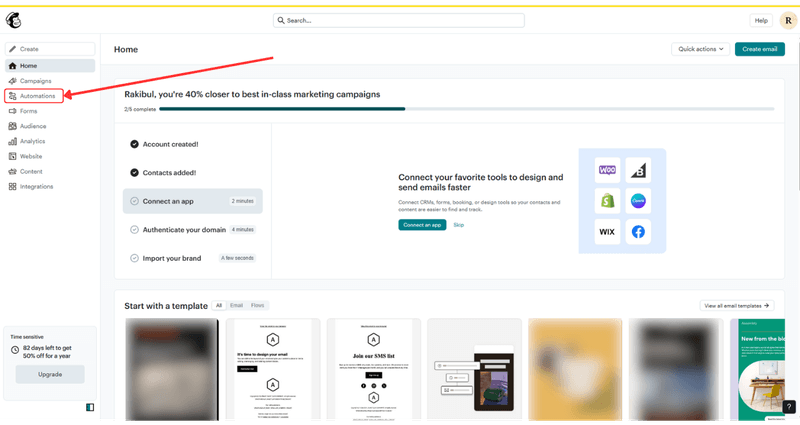Screen dimensions: 800x425
Task: Click the Skip link
Action: (x=459, y=225)
